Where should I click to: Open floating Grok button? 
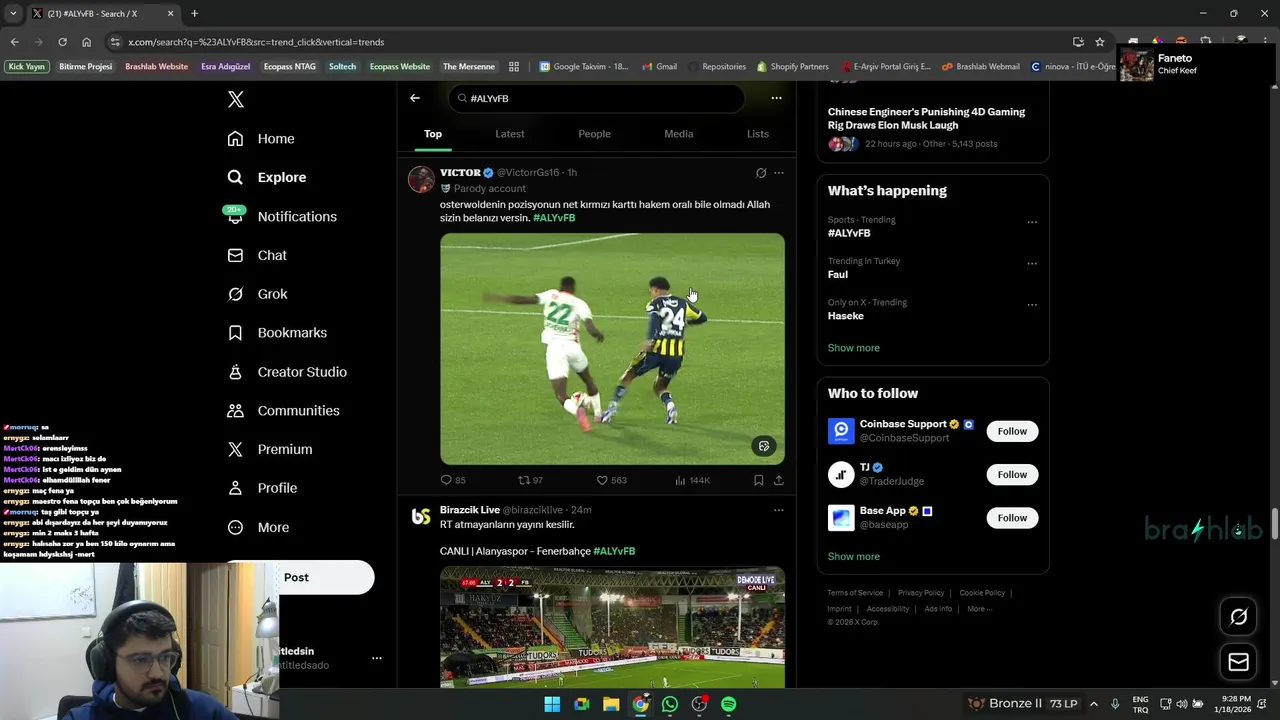tap(1238, 617)
